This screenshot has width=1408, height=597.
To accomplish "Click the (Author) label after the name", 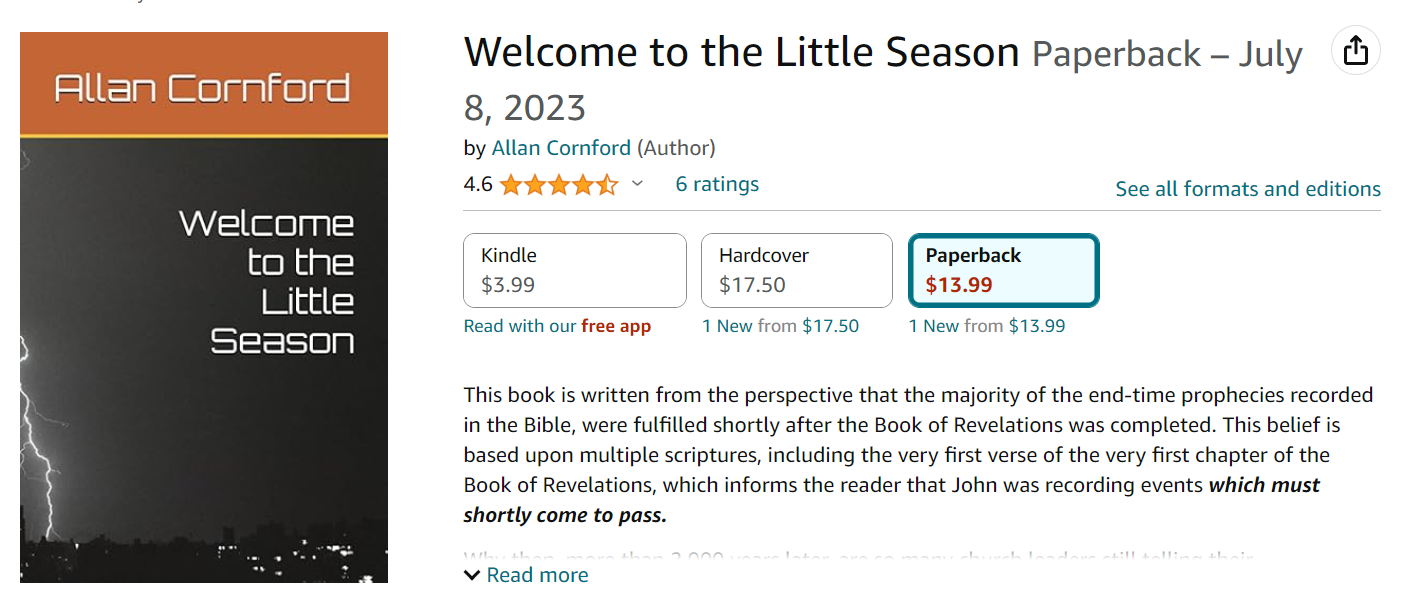I will 676,148.
